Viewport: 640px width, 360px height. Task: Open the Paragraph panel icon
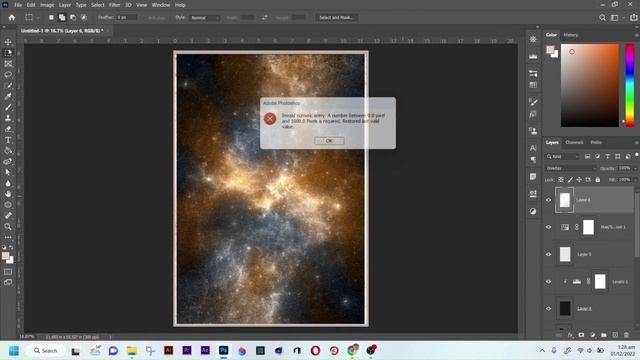[533, 160]
